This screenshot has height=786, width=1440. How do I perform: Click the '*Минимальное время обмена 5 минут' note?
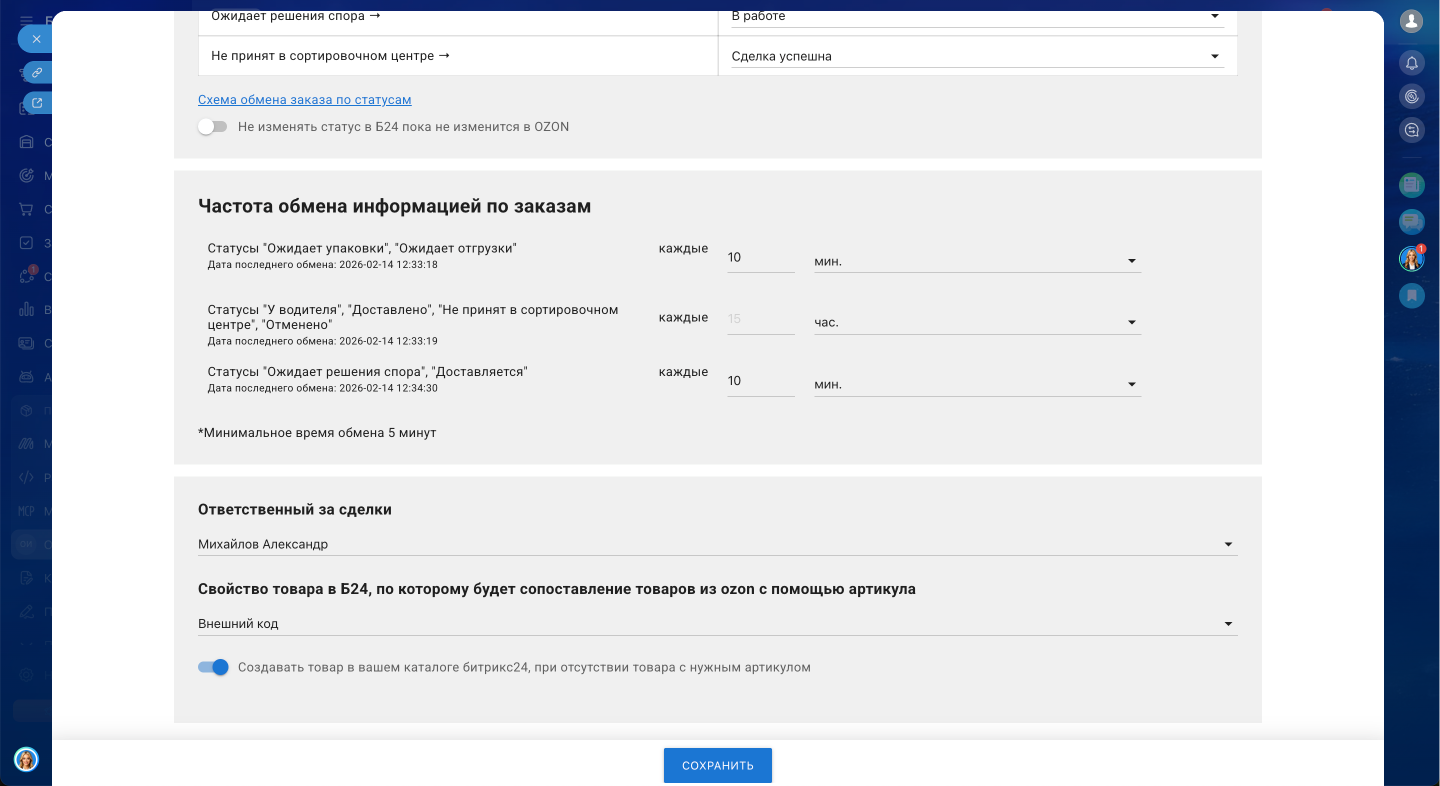pyautogui.click(x=317, y=433)
